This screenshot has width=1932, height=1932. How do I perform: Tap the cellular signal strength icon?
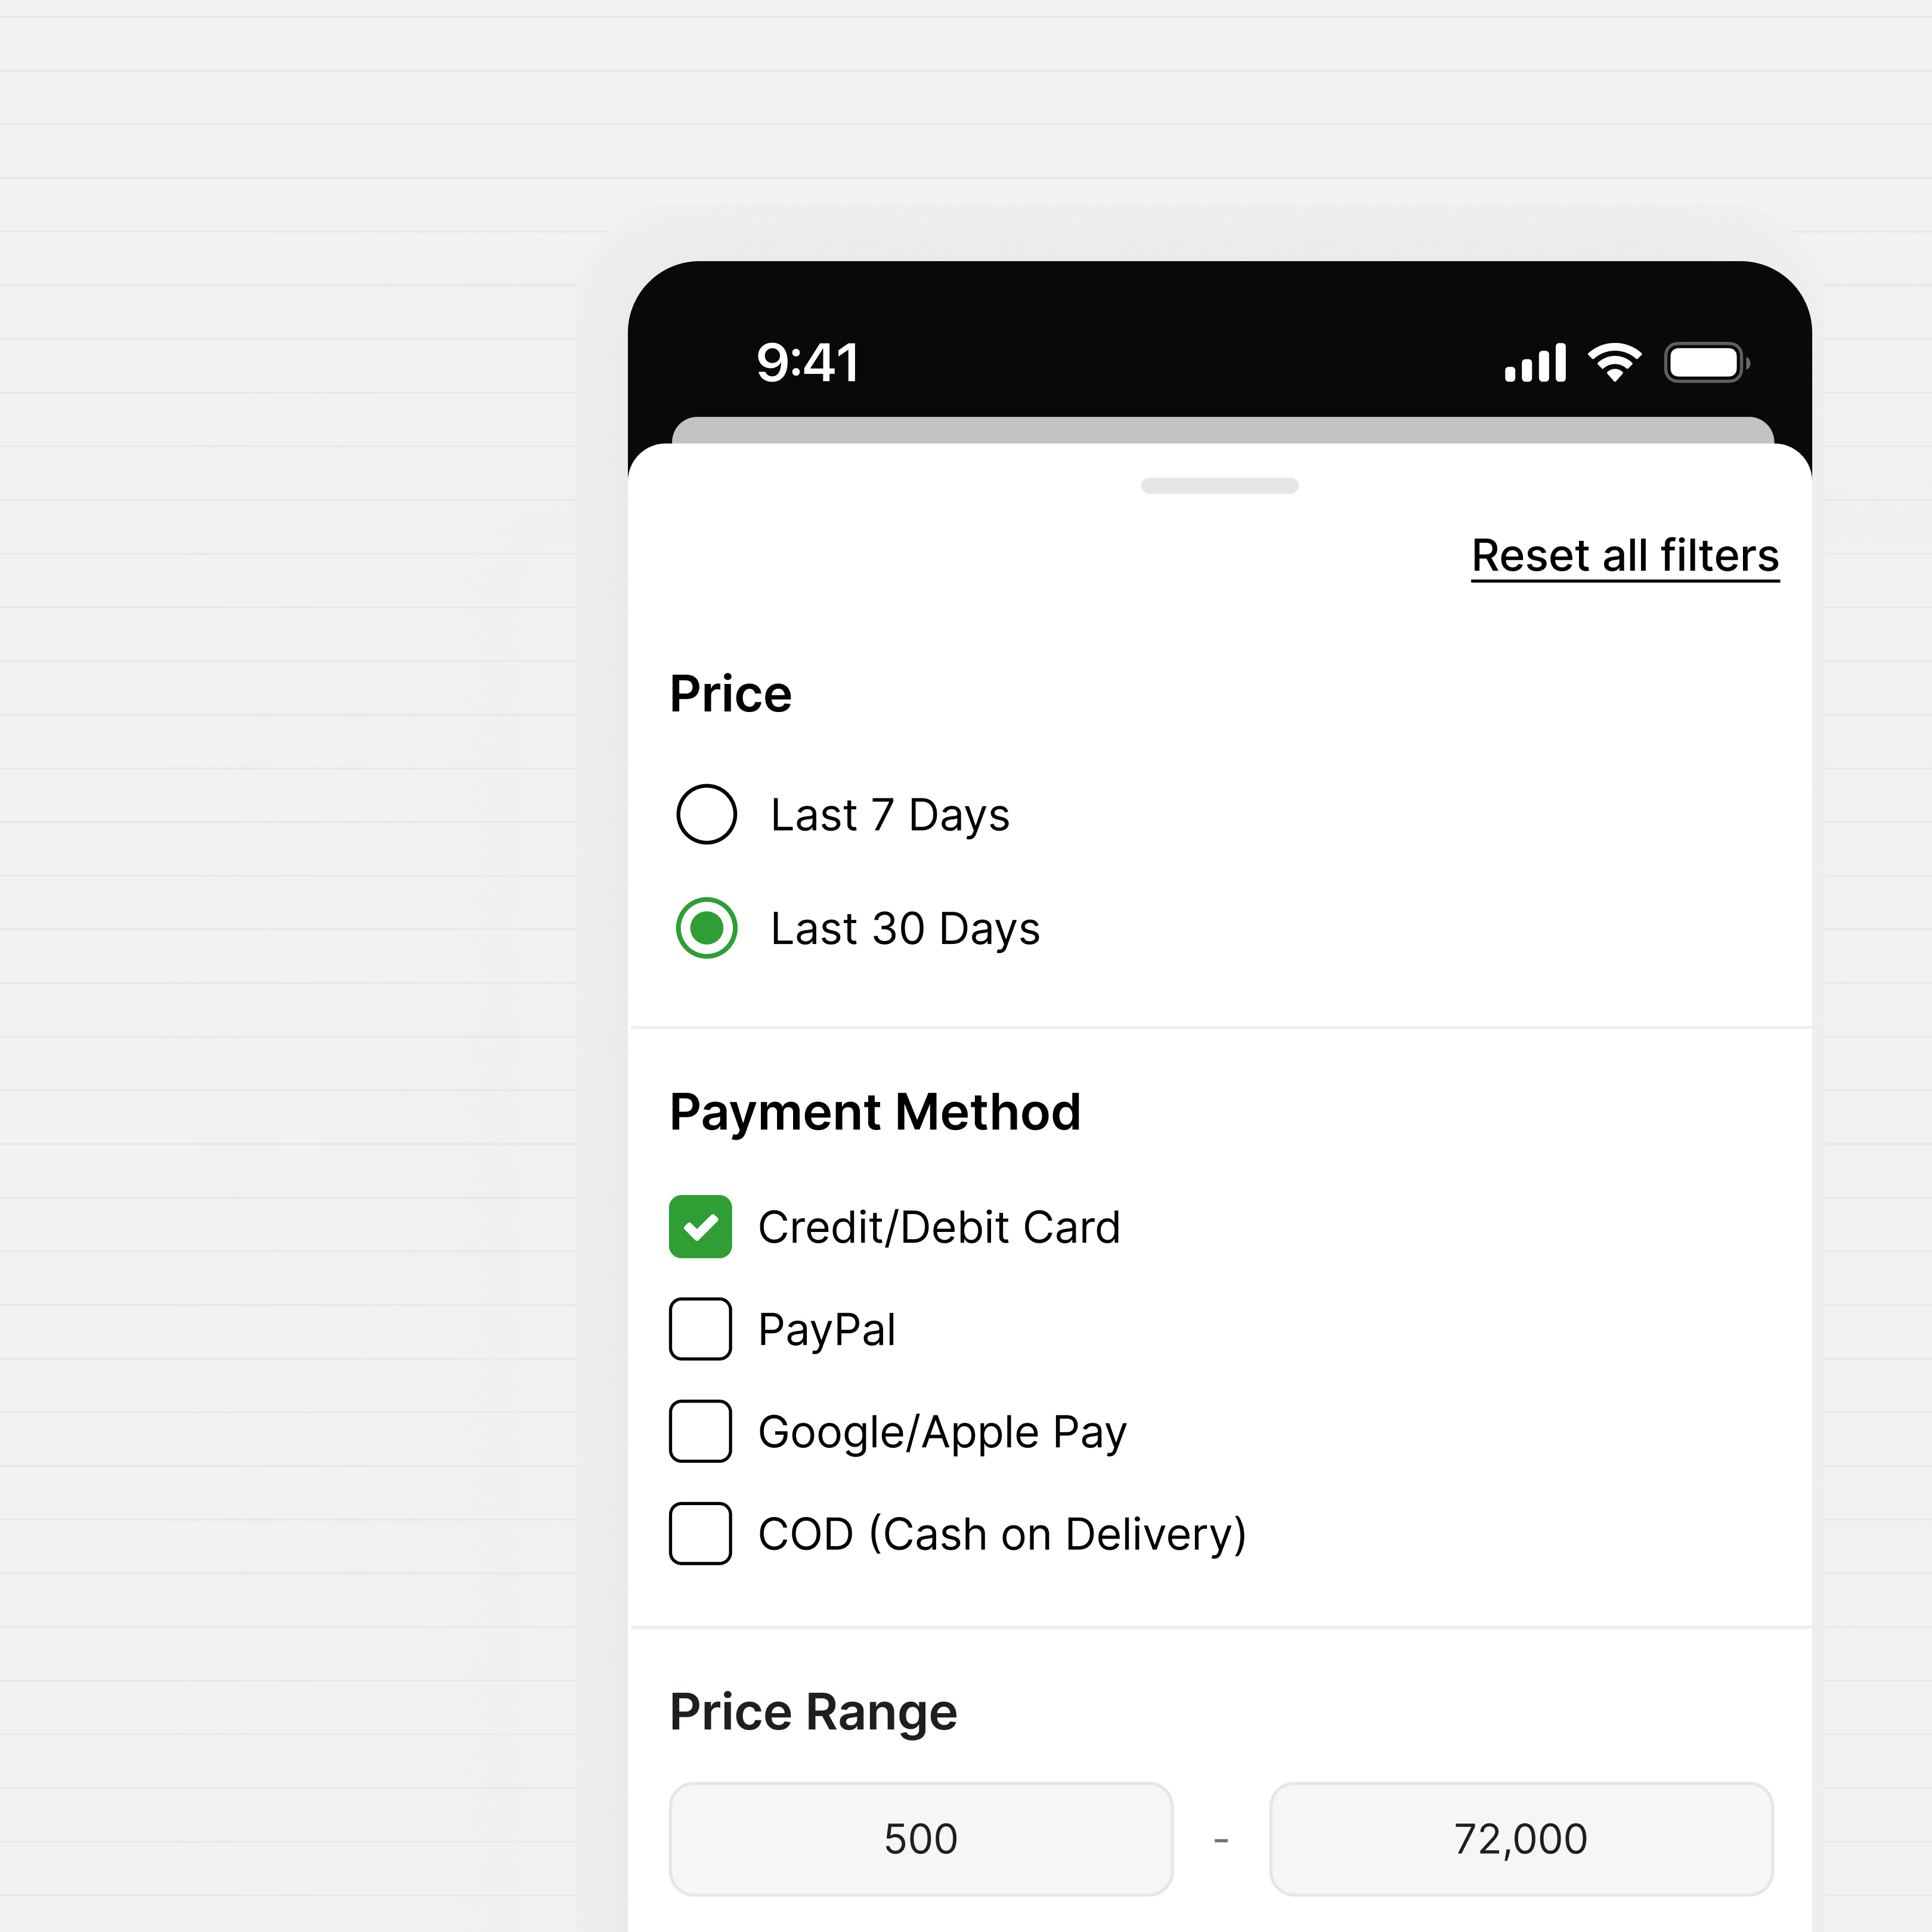1535,363
